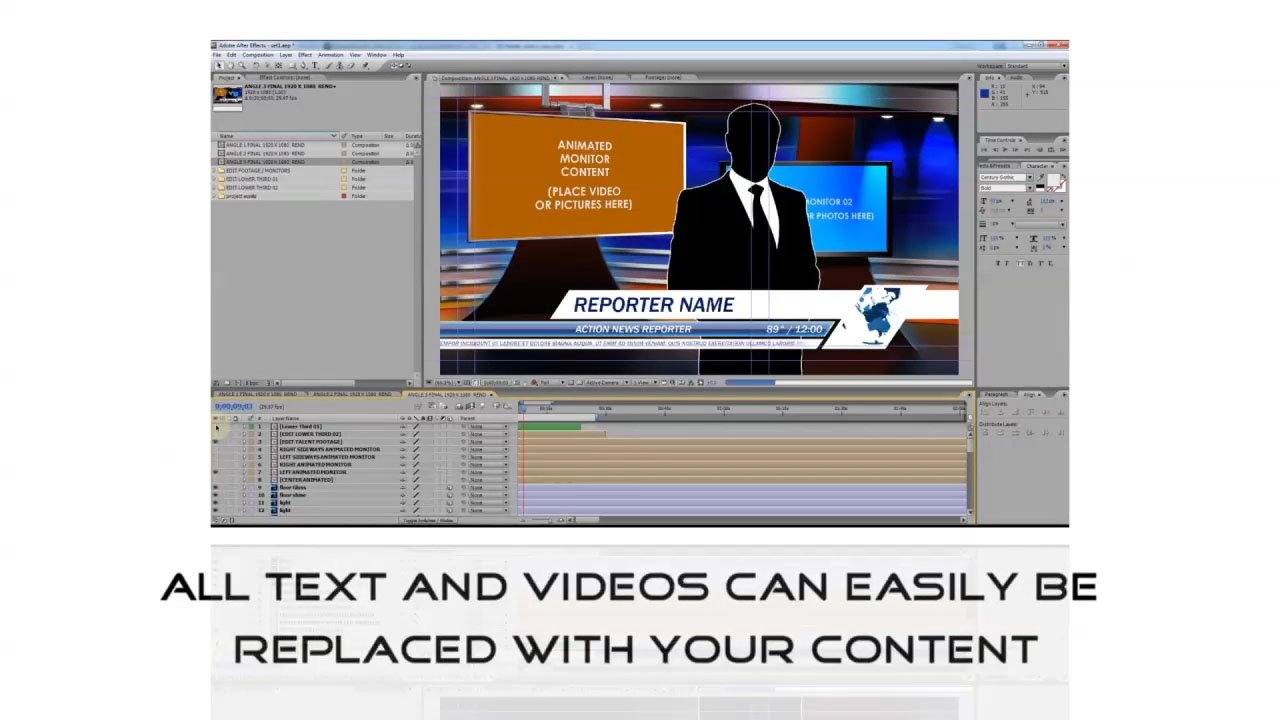The width and height of the screenshot is (1280, 720).
Task: Select the Rotation tool
Action: pos(256,65)
